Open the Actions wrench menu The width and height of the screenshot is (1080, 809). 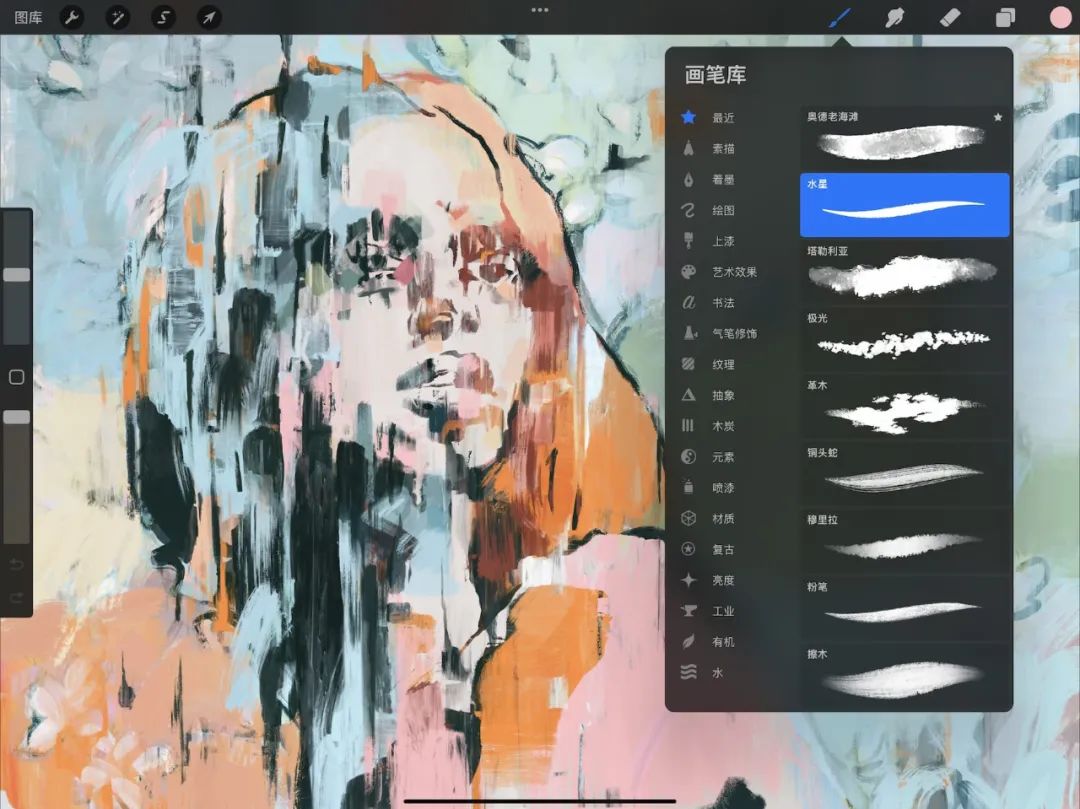[x=72, y=17]
